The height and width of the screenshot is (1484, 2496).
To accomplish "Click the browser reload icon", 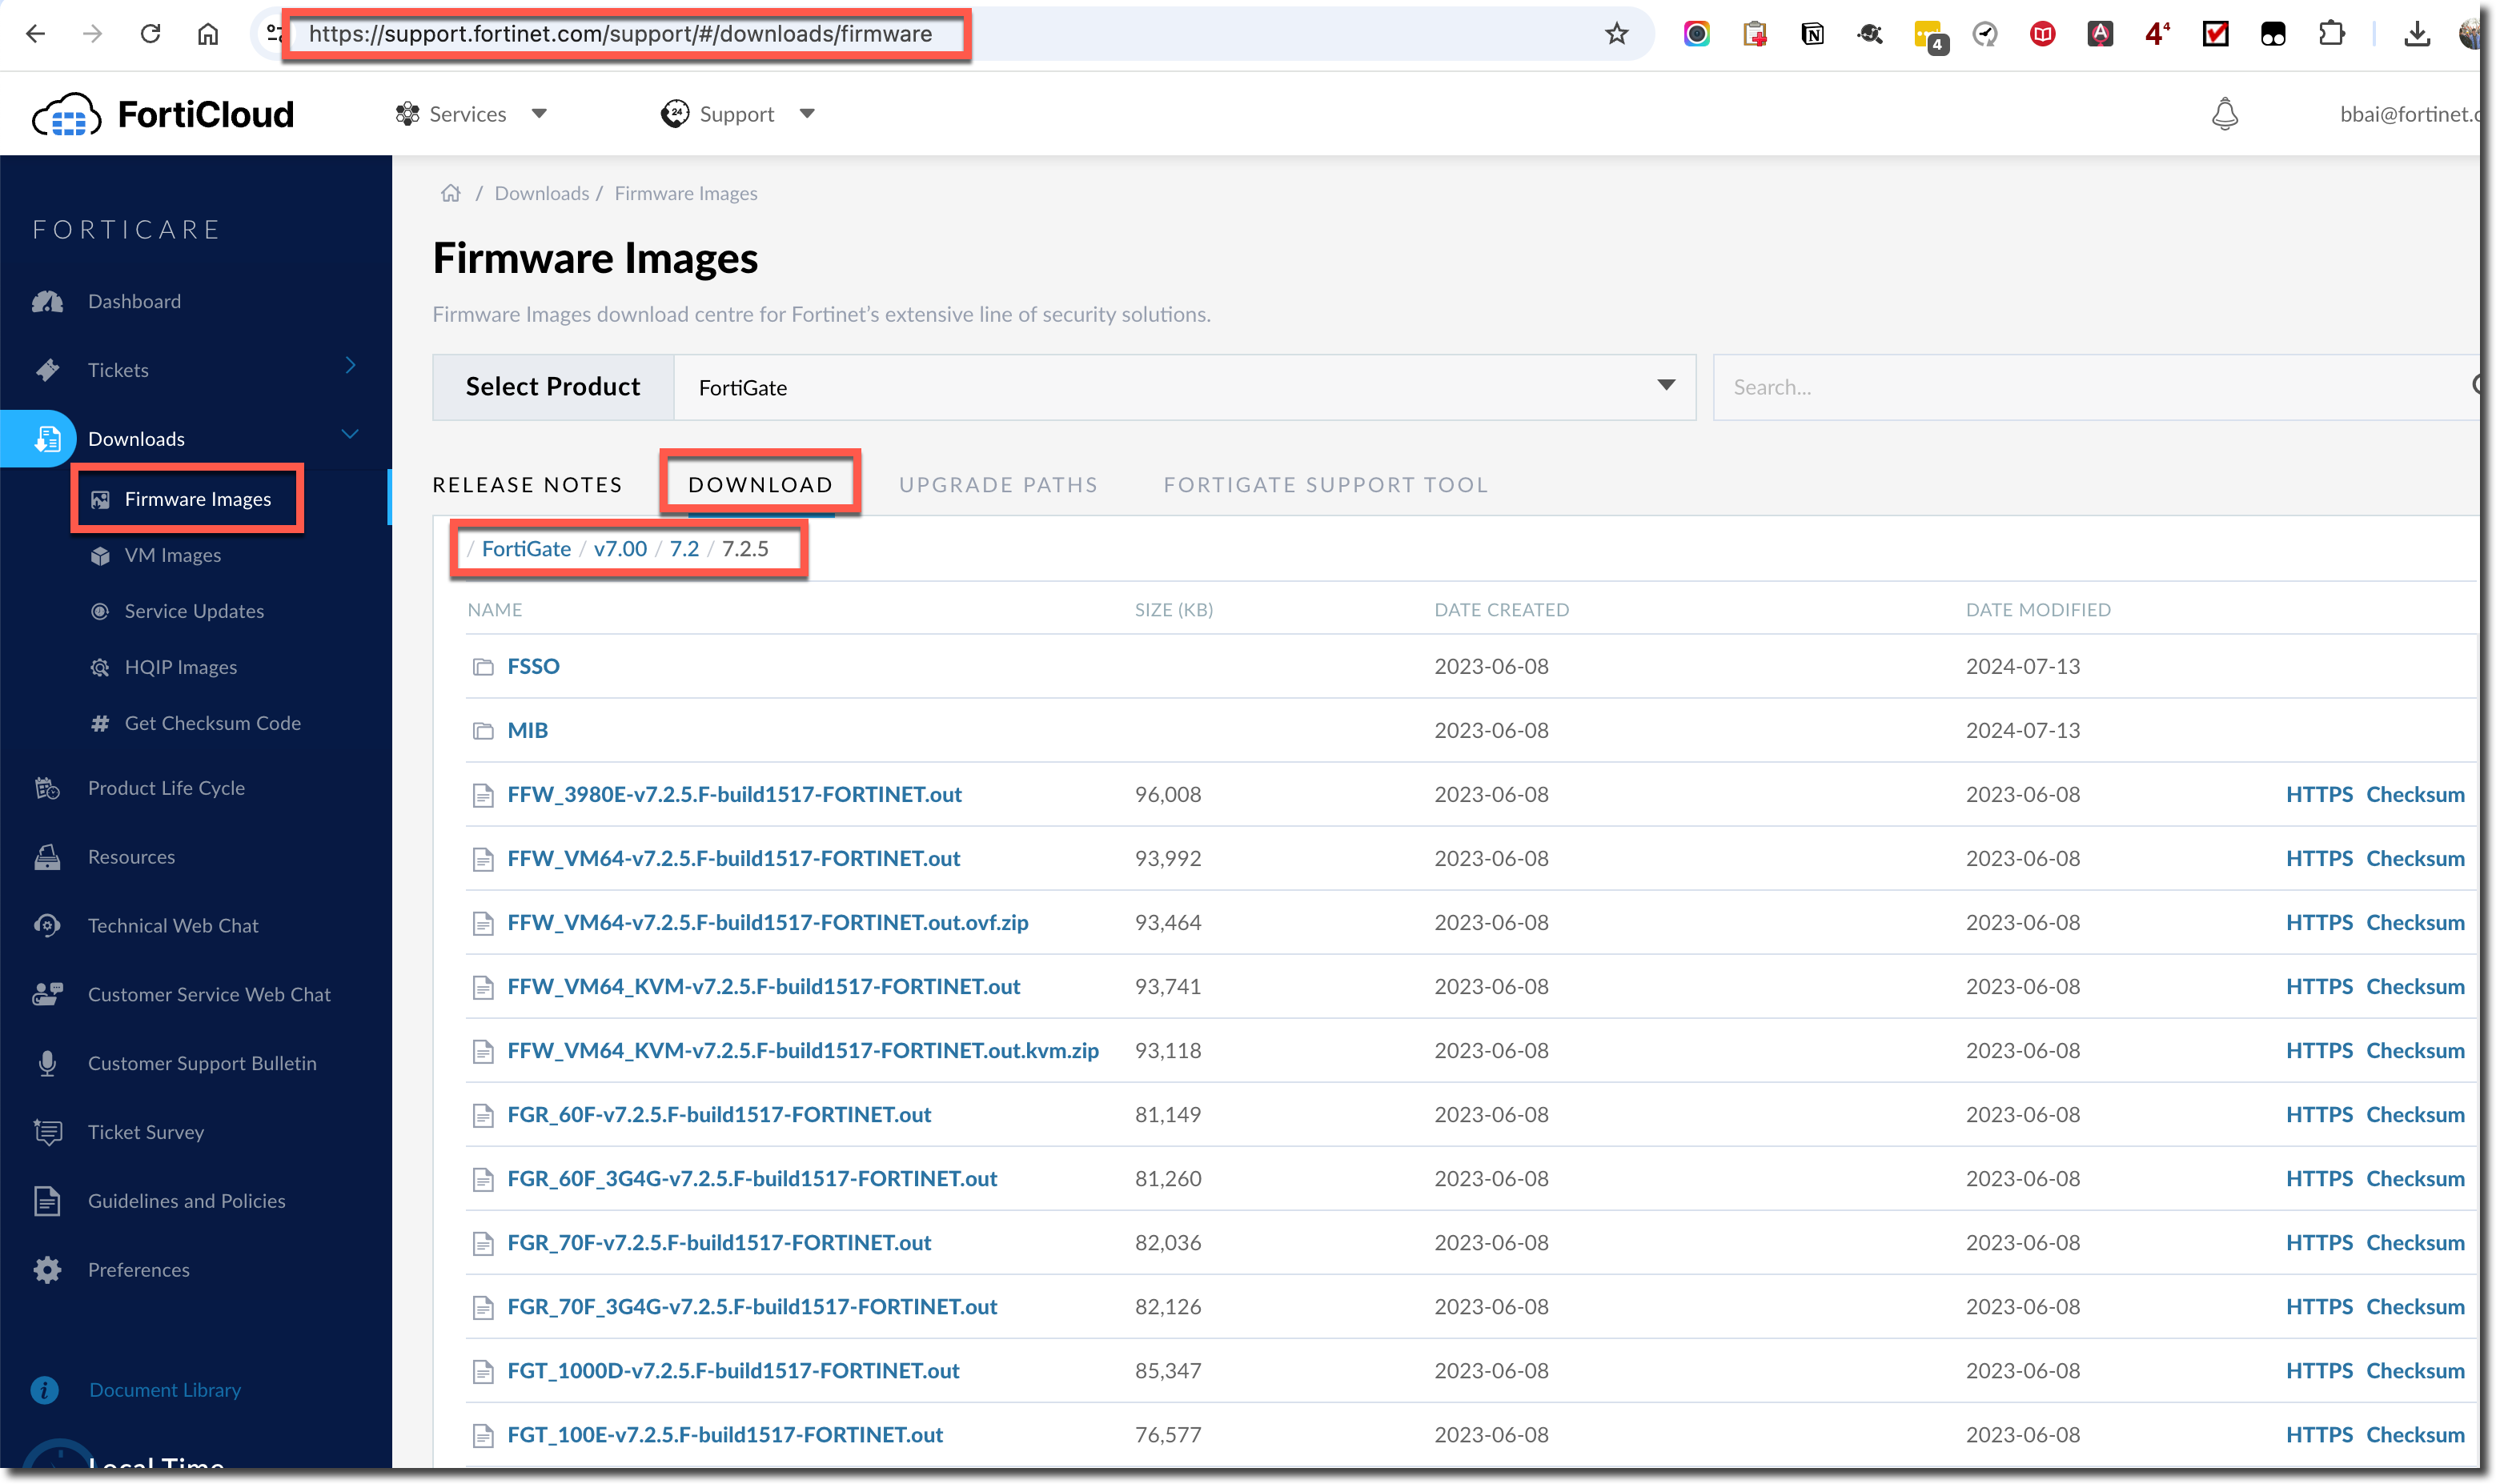I will (150, 34).
